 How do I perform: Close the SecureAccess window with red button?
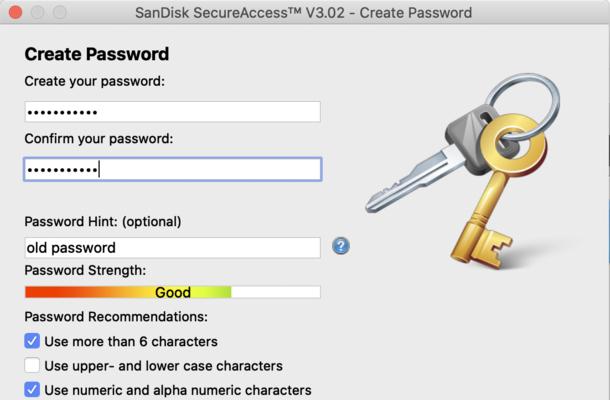(x=16, y=12)
